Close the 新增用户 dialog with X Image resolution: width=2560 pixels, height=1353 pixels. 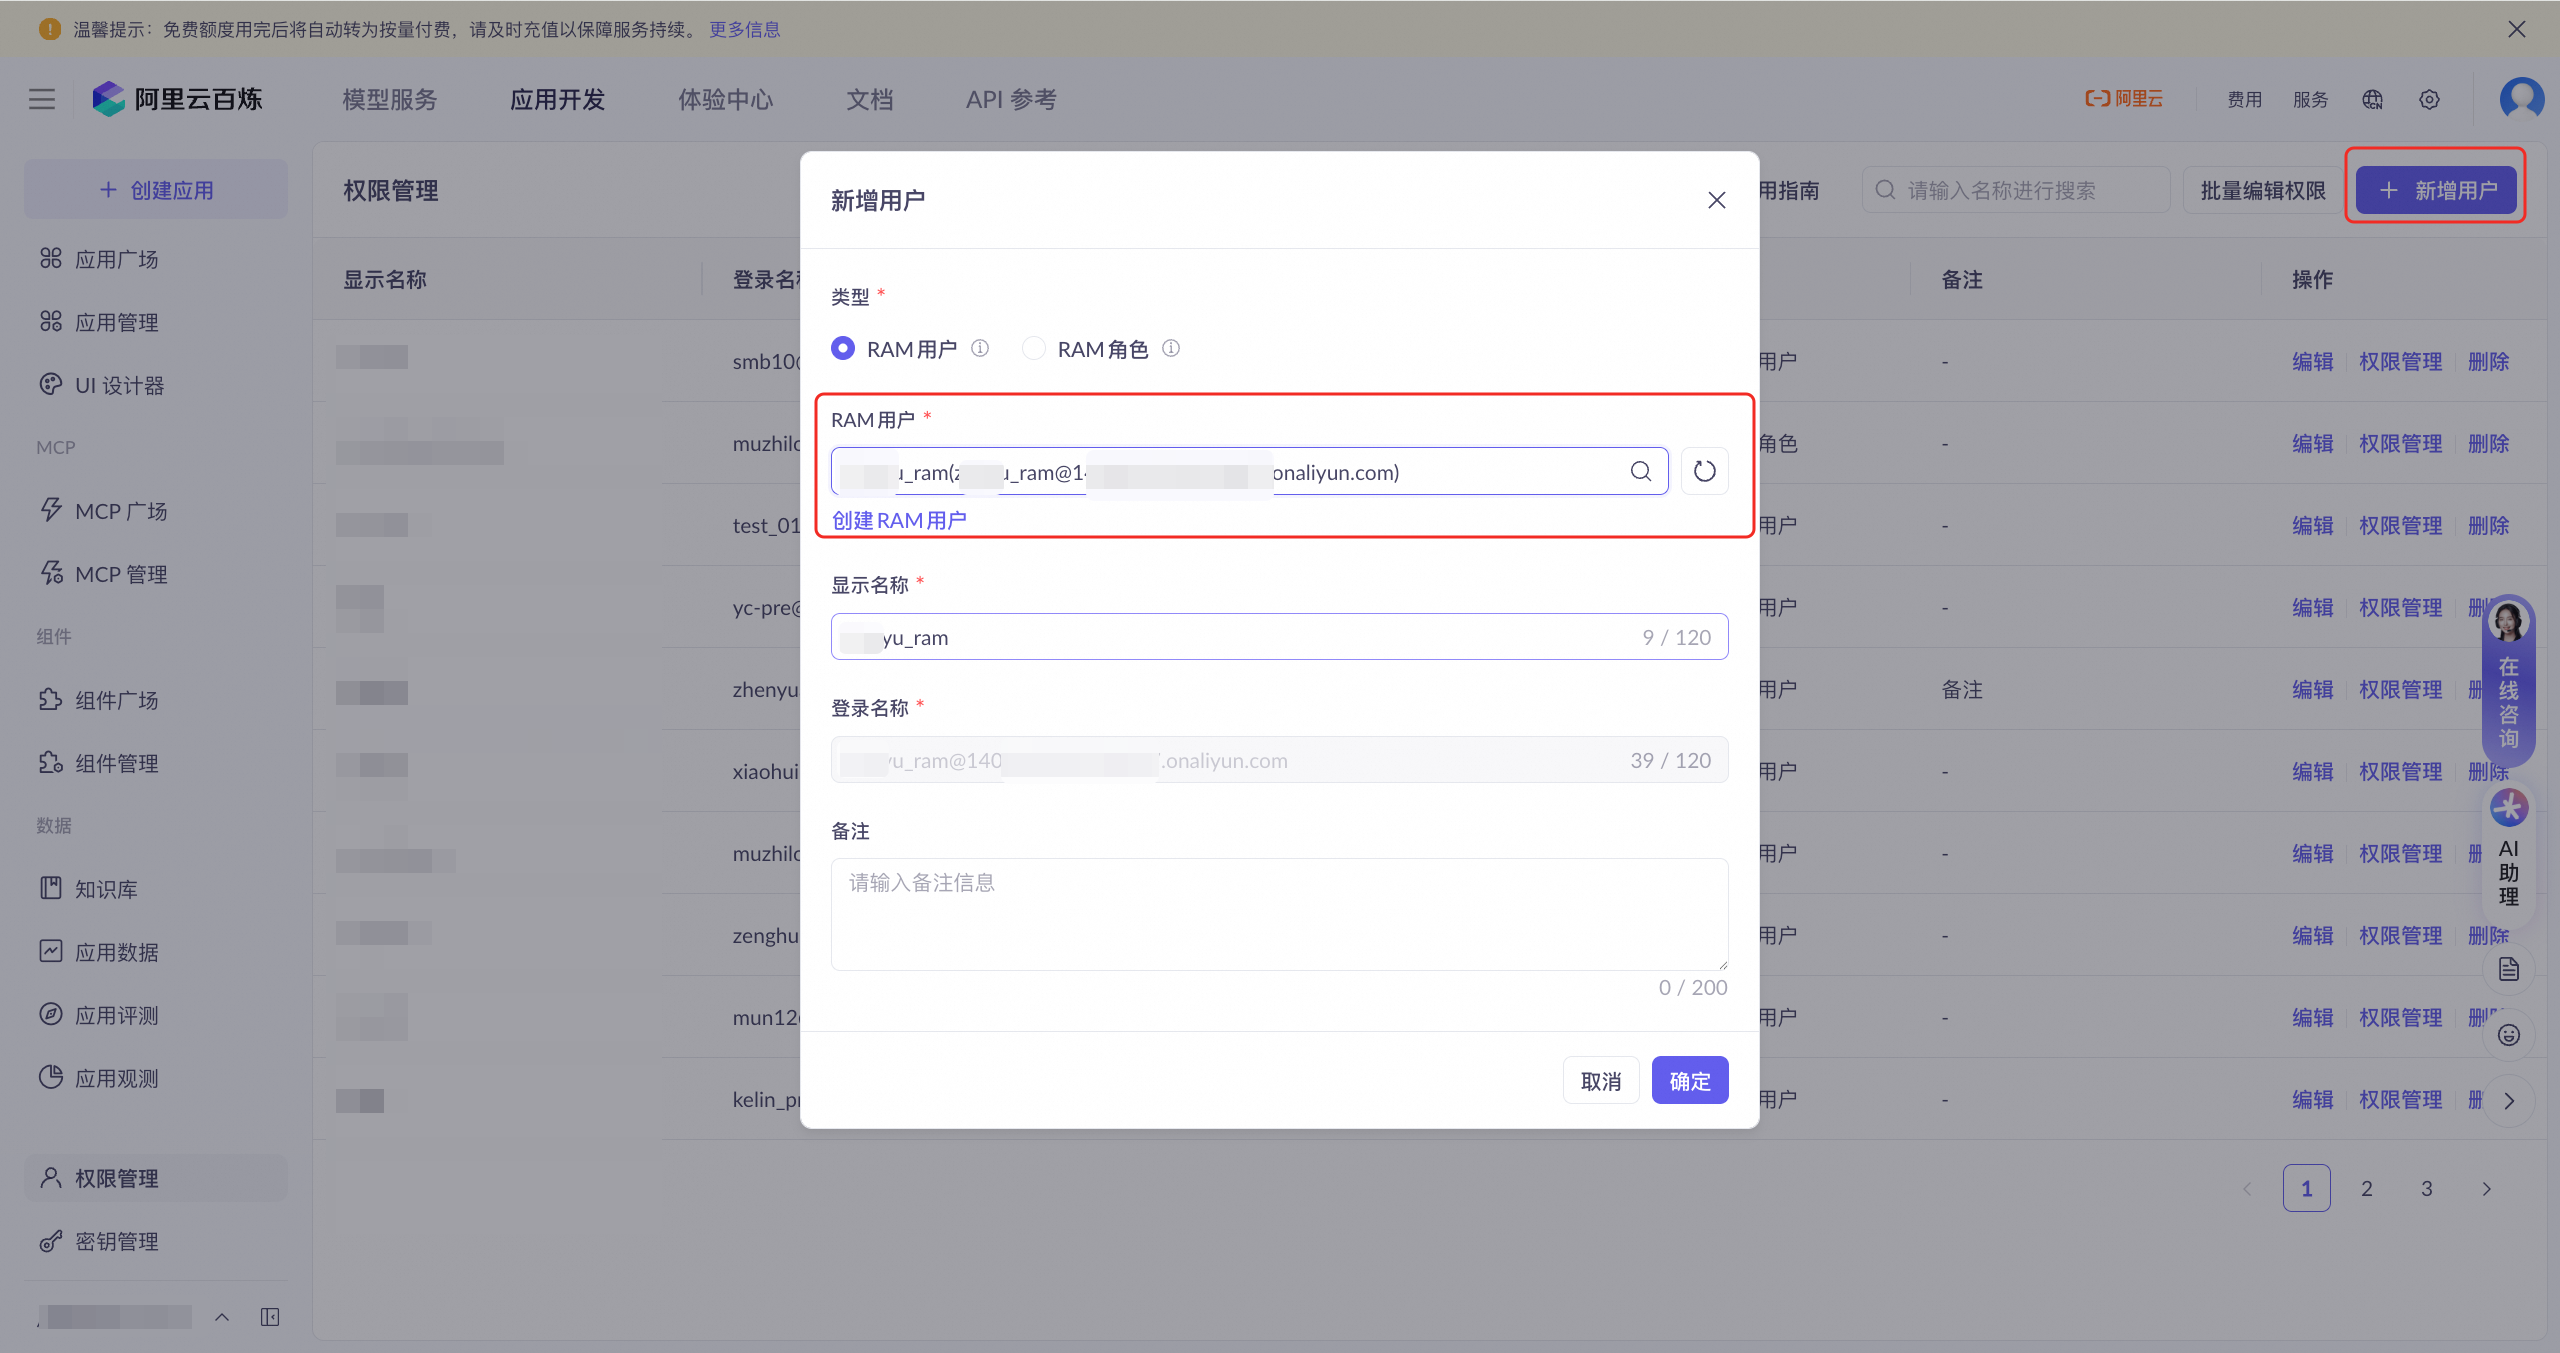[1716, 200]
